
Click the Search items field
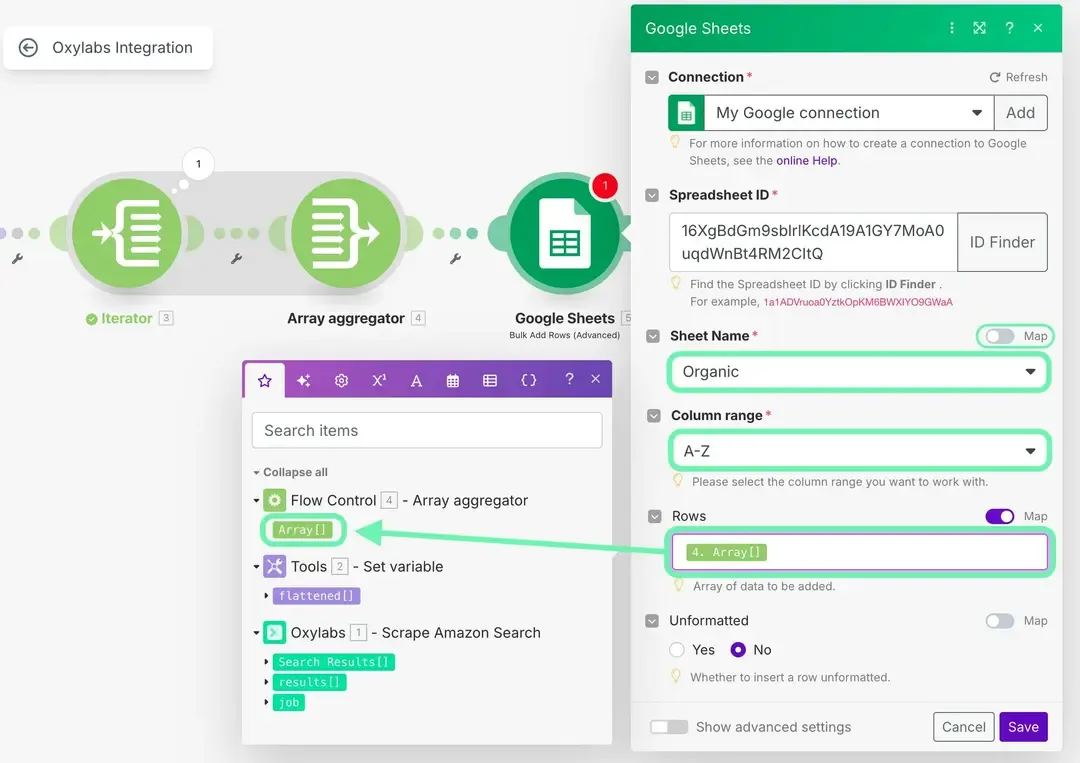(x=427, y=431)
